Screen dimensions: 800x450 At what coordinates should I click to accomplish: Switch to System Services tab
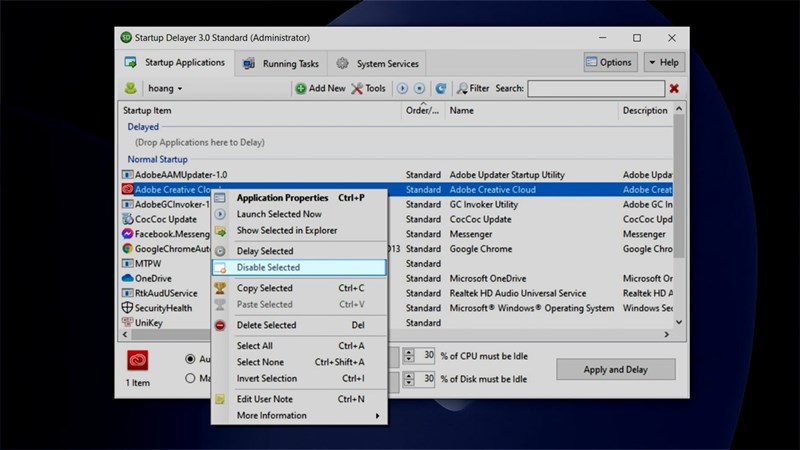click(377, 64)
